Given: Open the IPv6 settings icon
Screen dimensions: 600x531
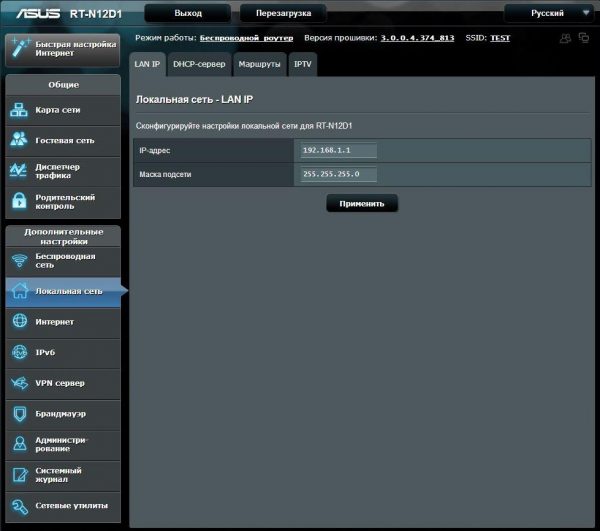Looking at the screenshot, I should [x=20, y=352].
